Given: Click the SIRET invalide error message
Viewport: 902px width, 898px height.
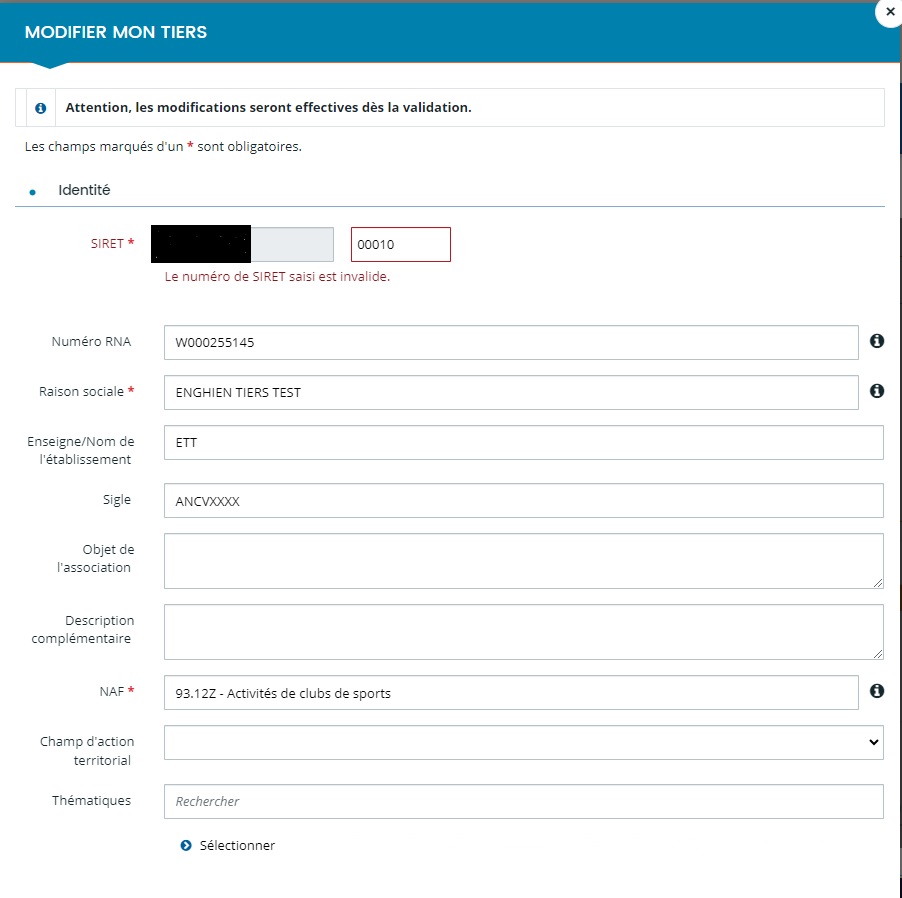Looking at the screenshot, I should pyautogui.click(x=277, y=277).
